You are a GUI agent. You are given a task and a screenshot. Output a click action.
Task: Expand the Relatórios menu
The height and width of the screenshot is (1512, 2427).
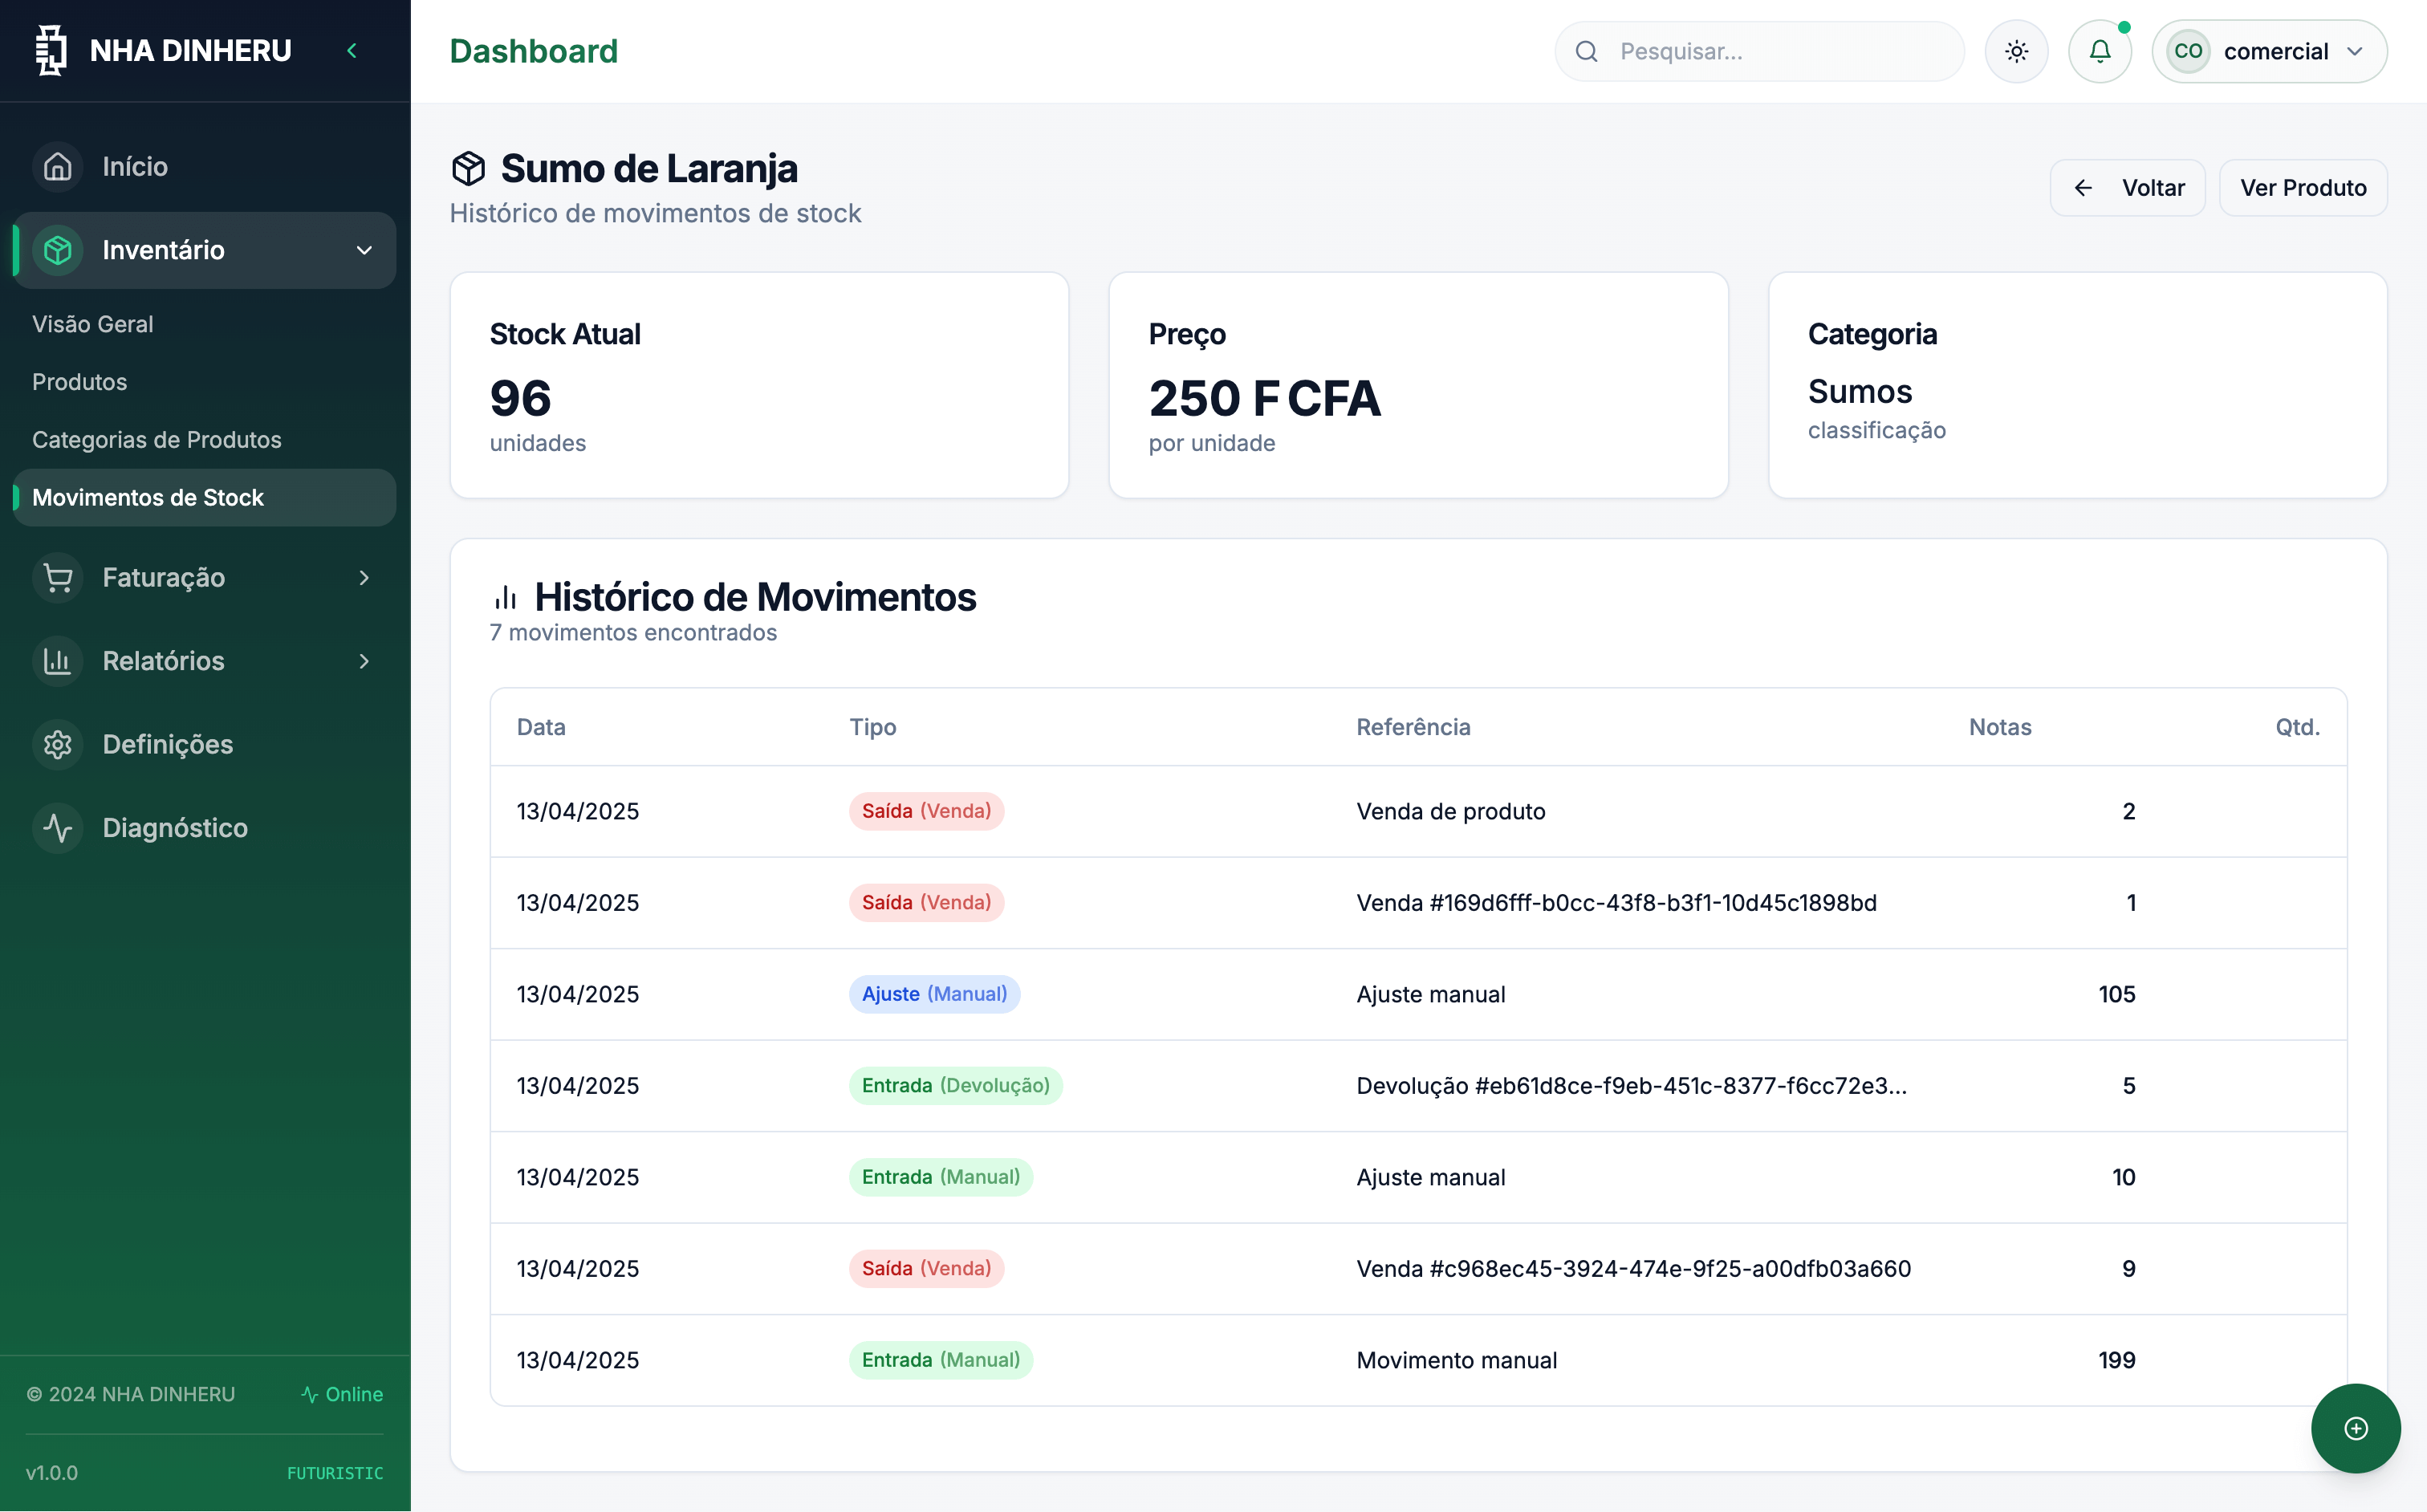[x=363, y=661]
